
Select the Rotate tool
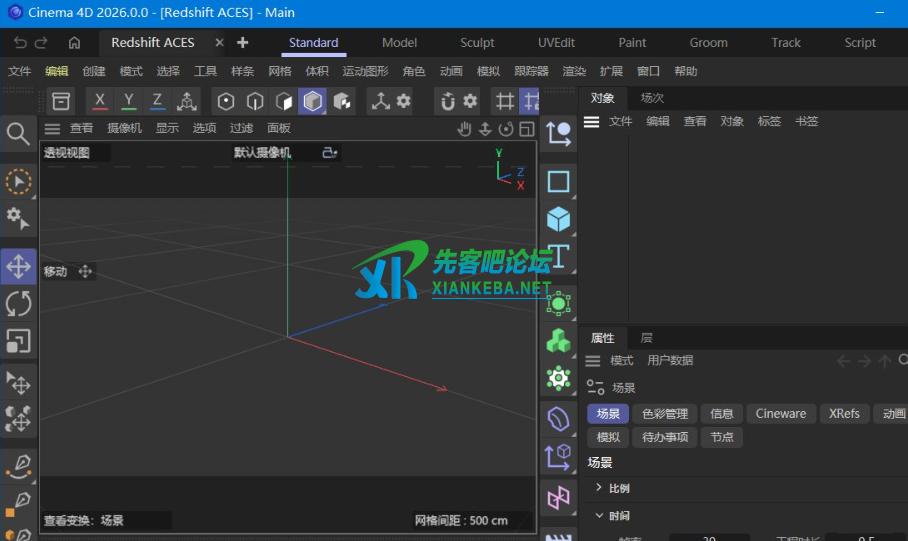(x=18, y=303)
